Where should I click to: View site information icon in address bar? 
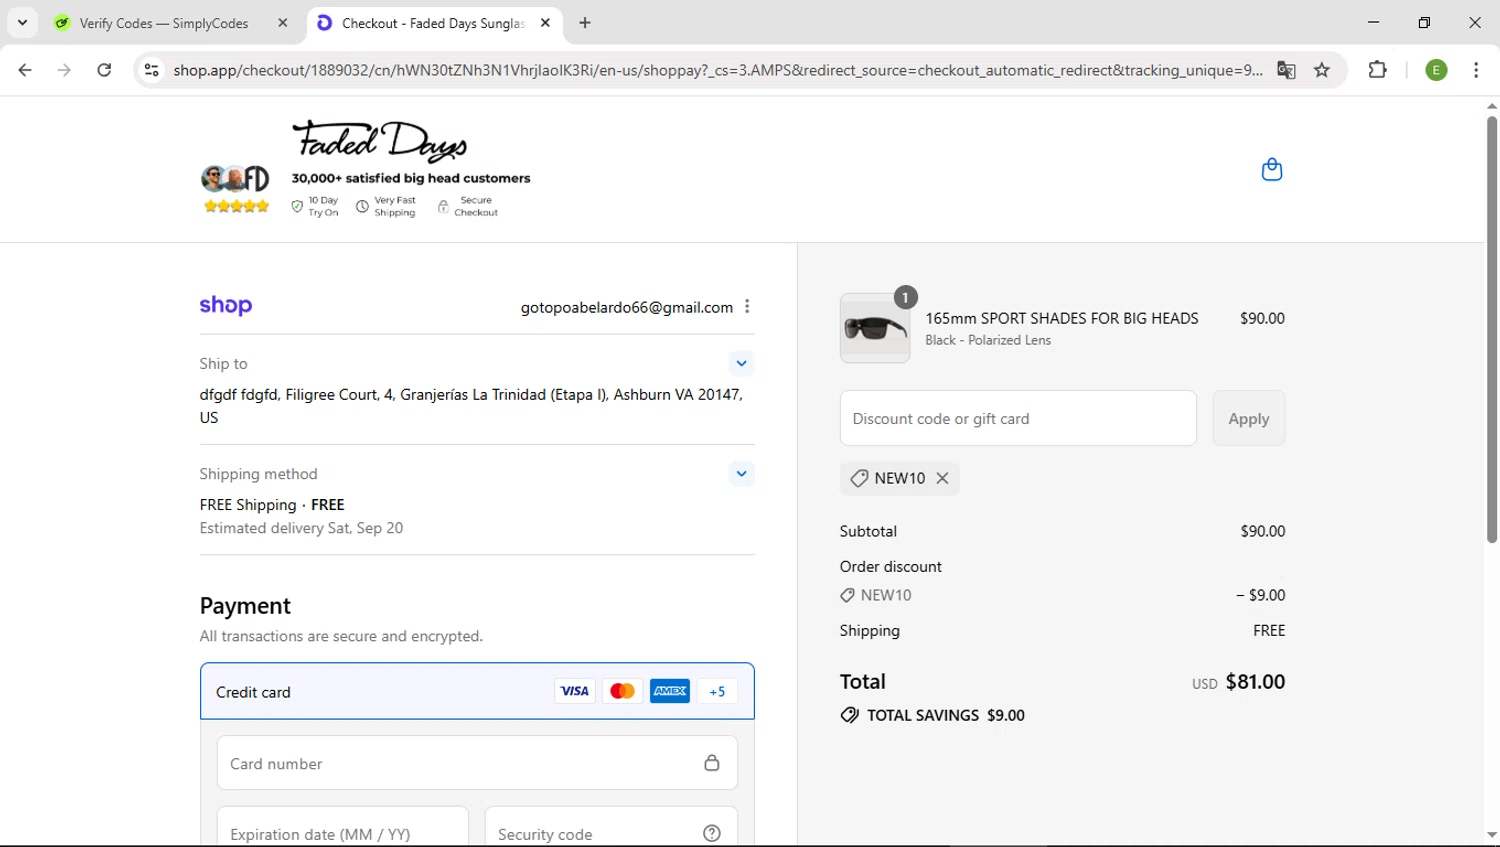pos(151,70)
